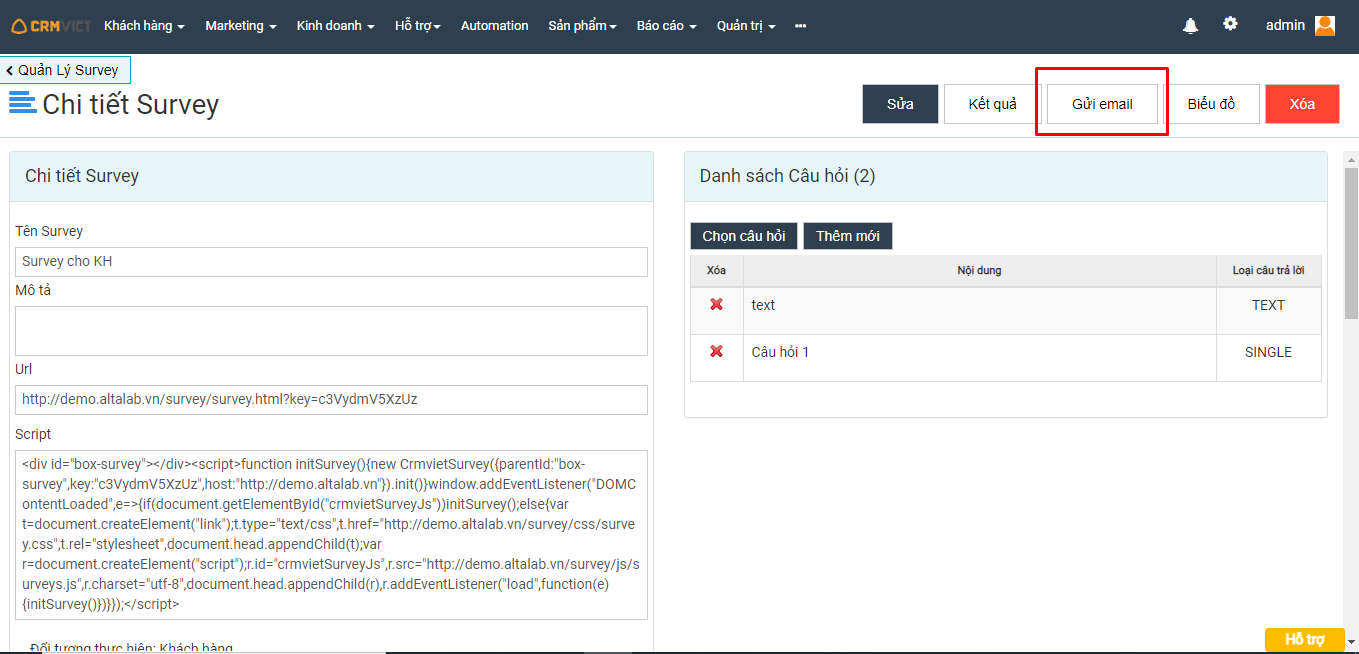Screen dimensions: 1359x654
Task: Click the Sửa button
Action: 900,104
